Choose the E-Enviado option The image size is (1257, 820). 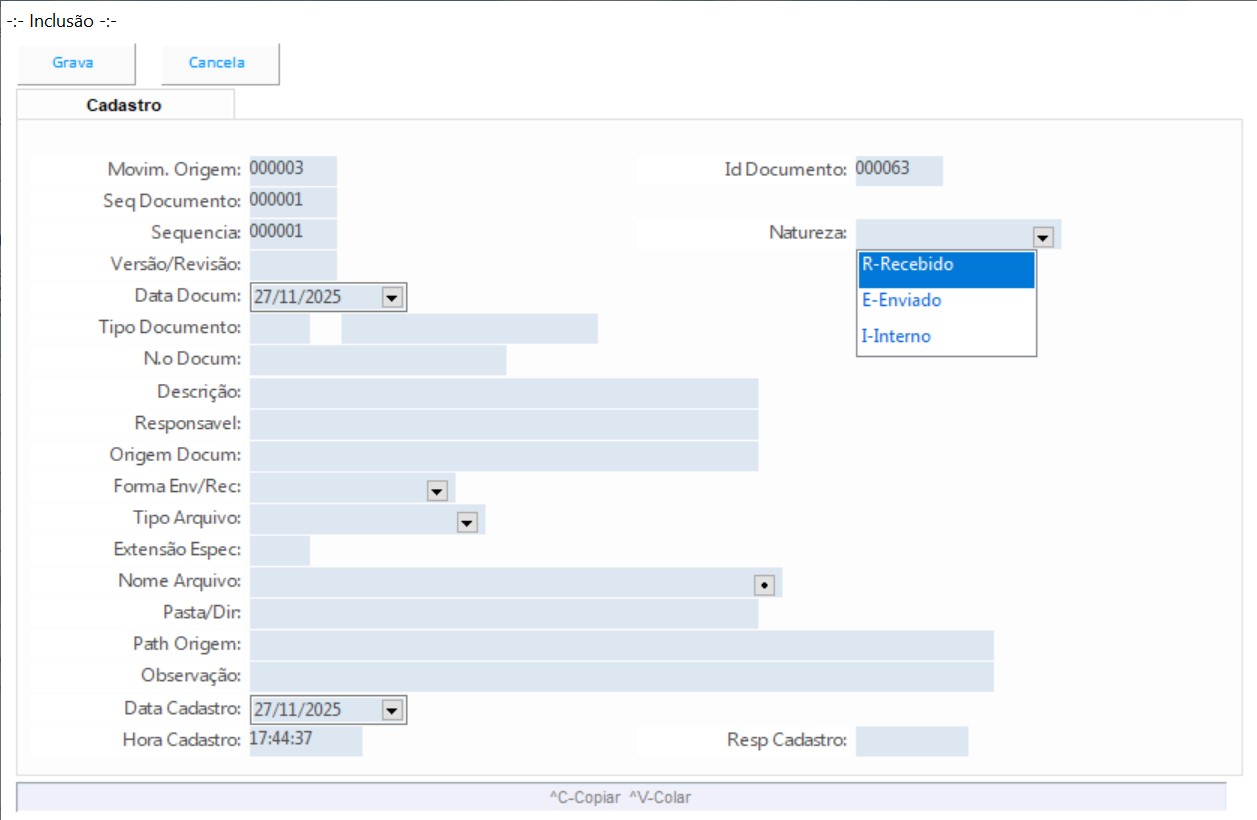tap(946, 301)
